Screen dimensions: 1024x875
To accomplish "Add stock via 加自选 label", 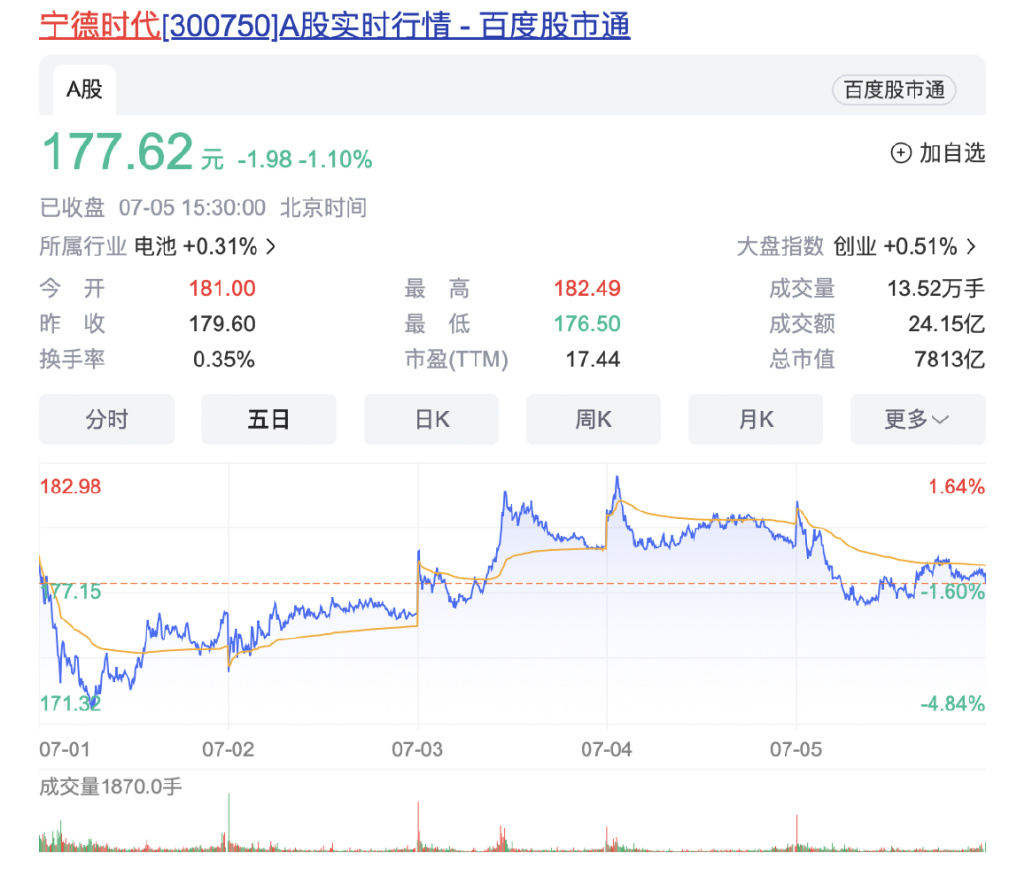I will (952, 153).
